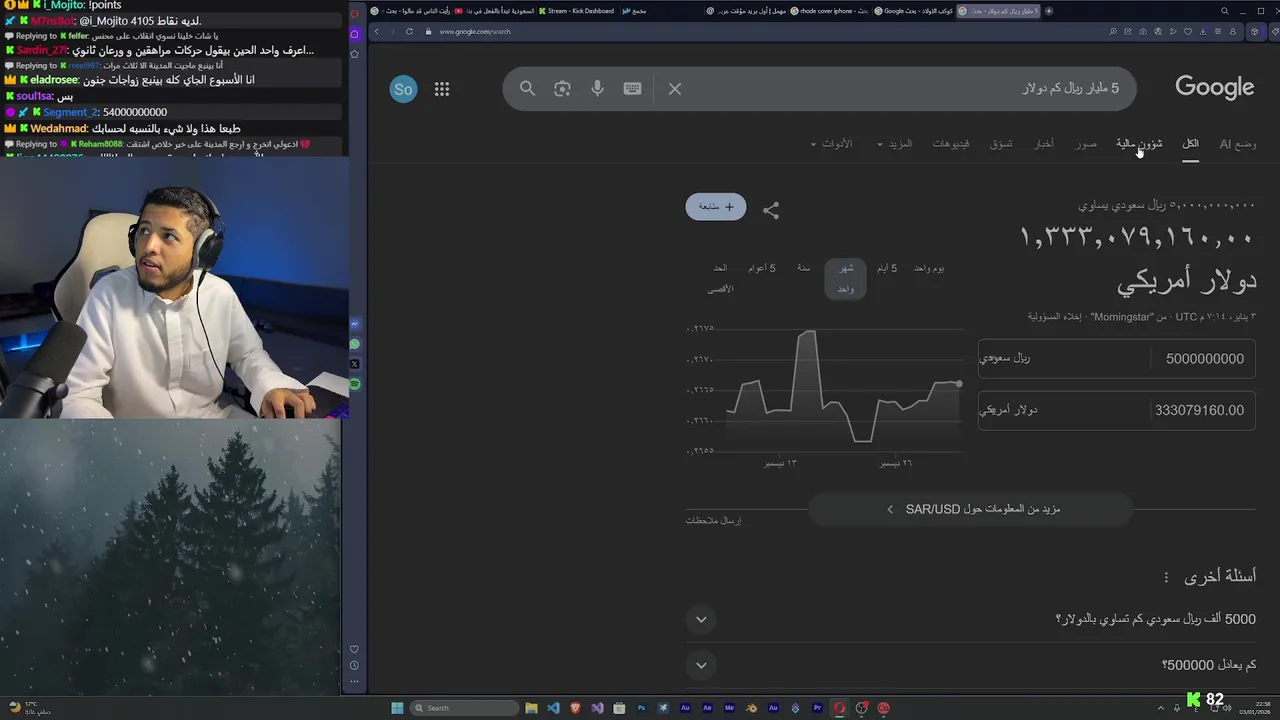This screenshot has height=720, width=1280.
Task: Open the Google apps grid
Action: pos(442,89)
